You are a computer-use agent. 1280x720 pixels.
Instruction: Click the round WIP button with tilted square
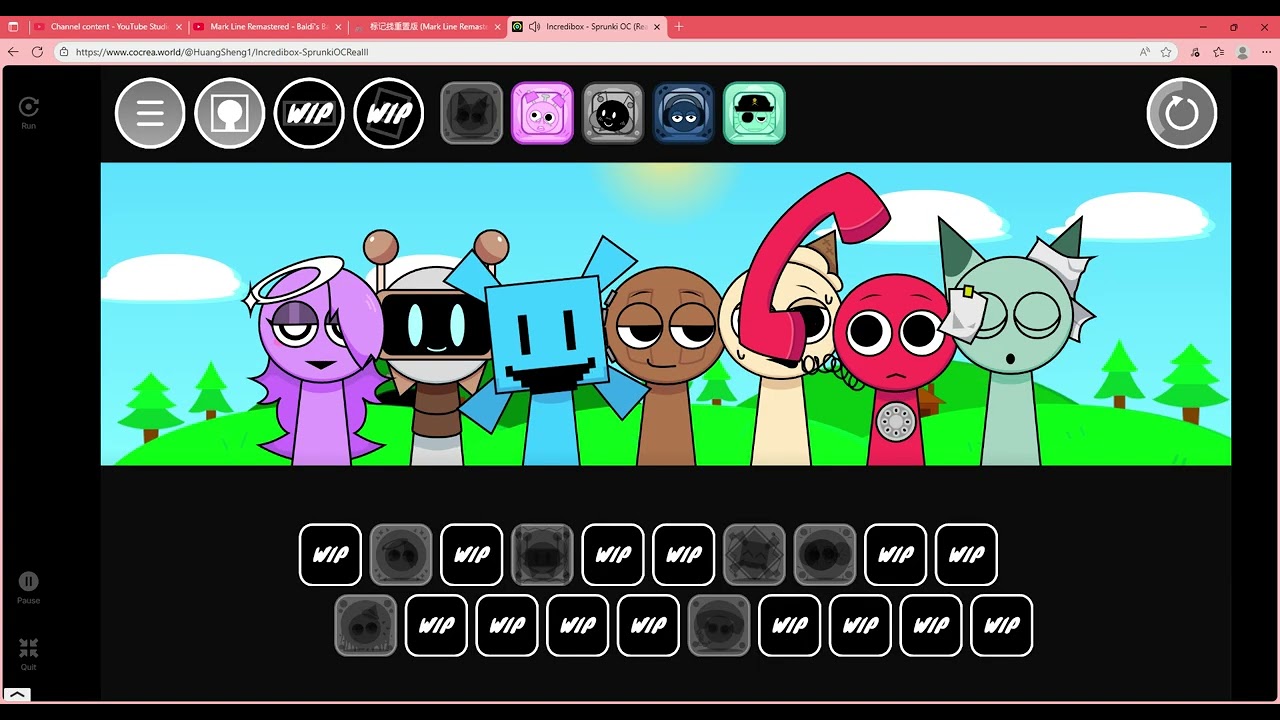(x=389, y=113)
